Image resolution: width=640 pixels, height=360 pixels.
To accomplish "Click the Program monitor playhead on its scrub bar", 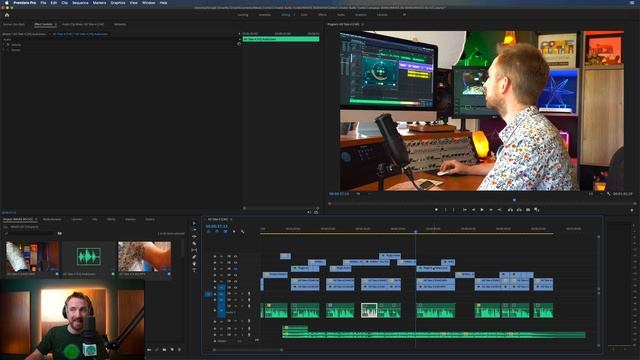I will pyautogui.click(x=514, y=200).
